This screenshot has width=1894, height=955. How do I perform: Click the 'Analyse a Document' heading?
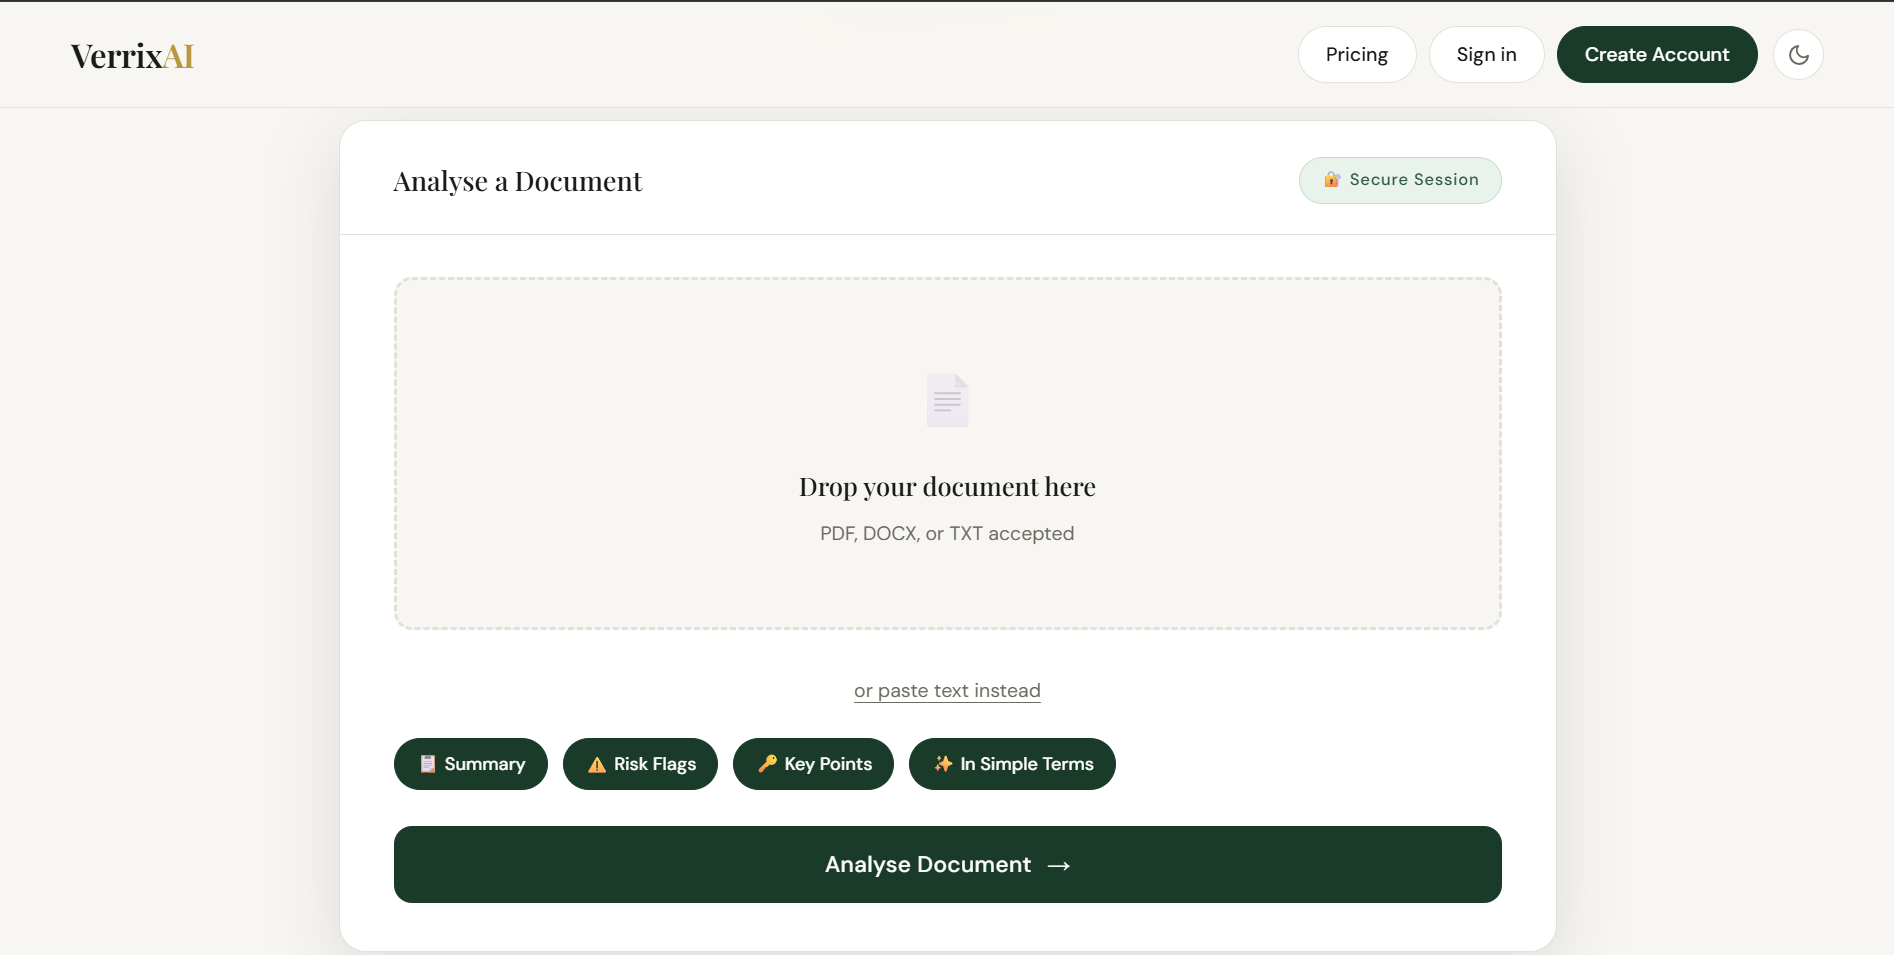tap(517, 182)
